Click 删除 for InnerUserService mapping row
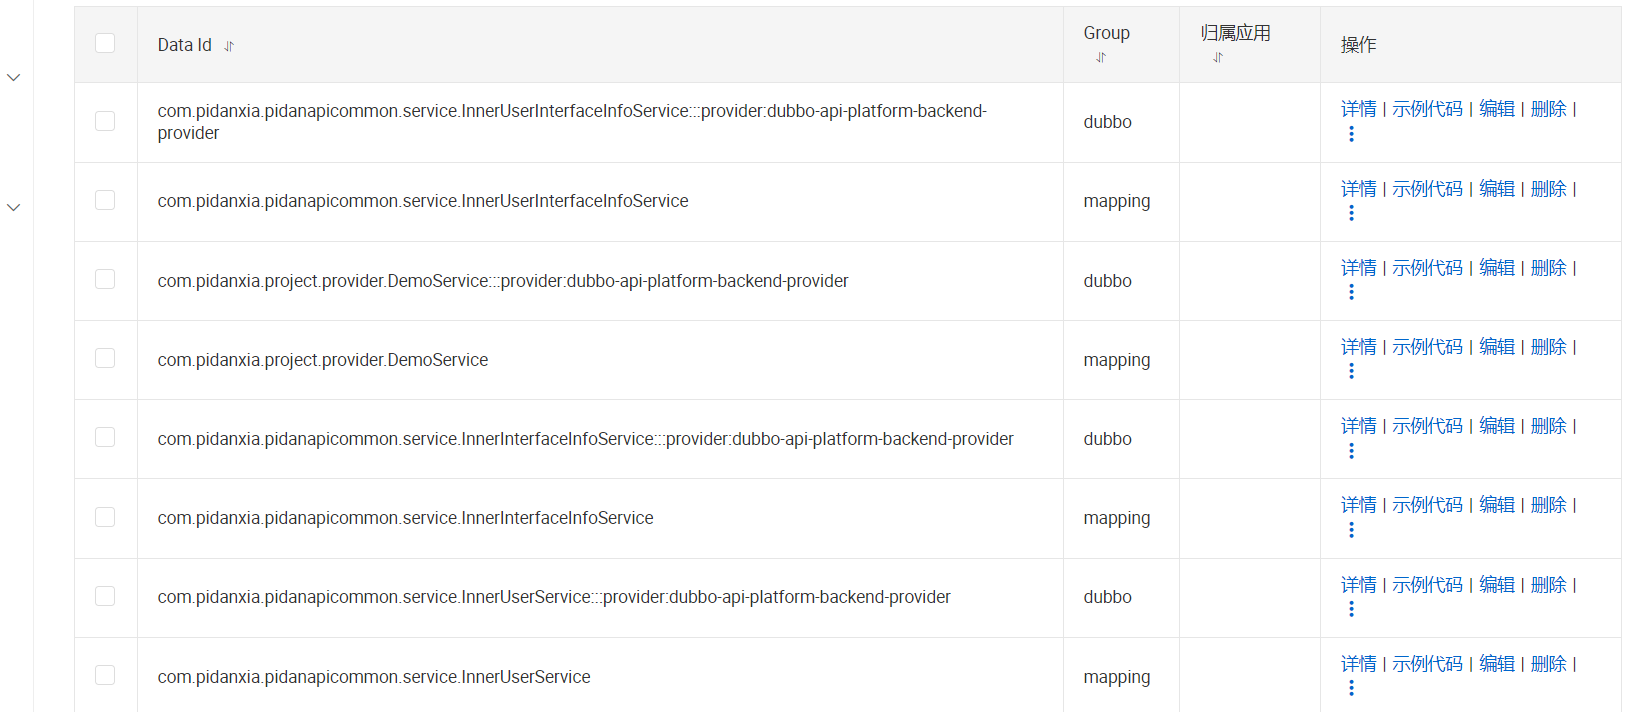1629x712 pixels. tap(1548, 664)
